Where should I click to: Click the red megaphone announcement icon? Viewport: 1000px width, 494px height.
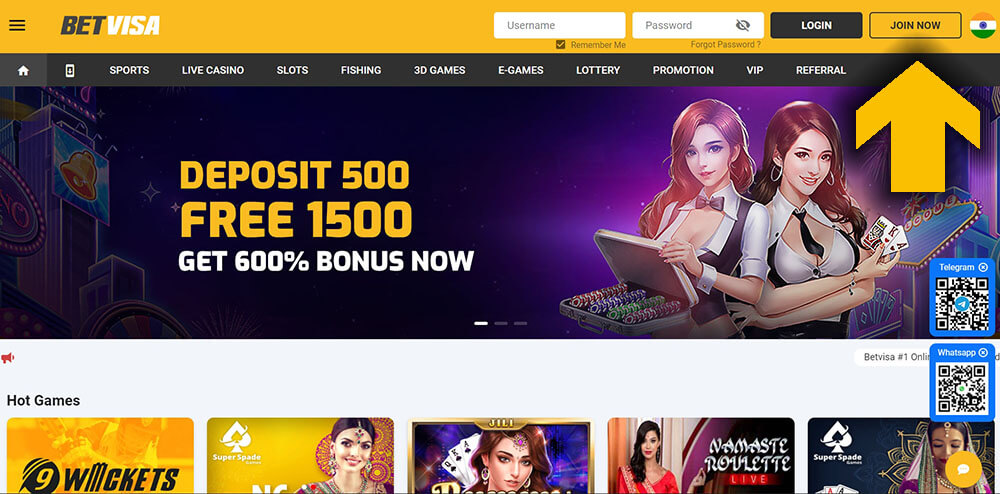click(x=8, y=358)
